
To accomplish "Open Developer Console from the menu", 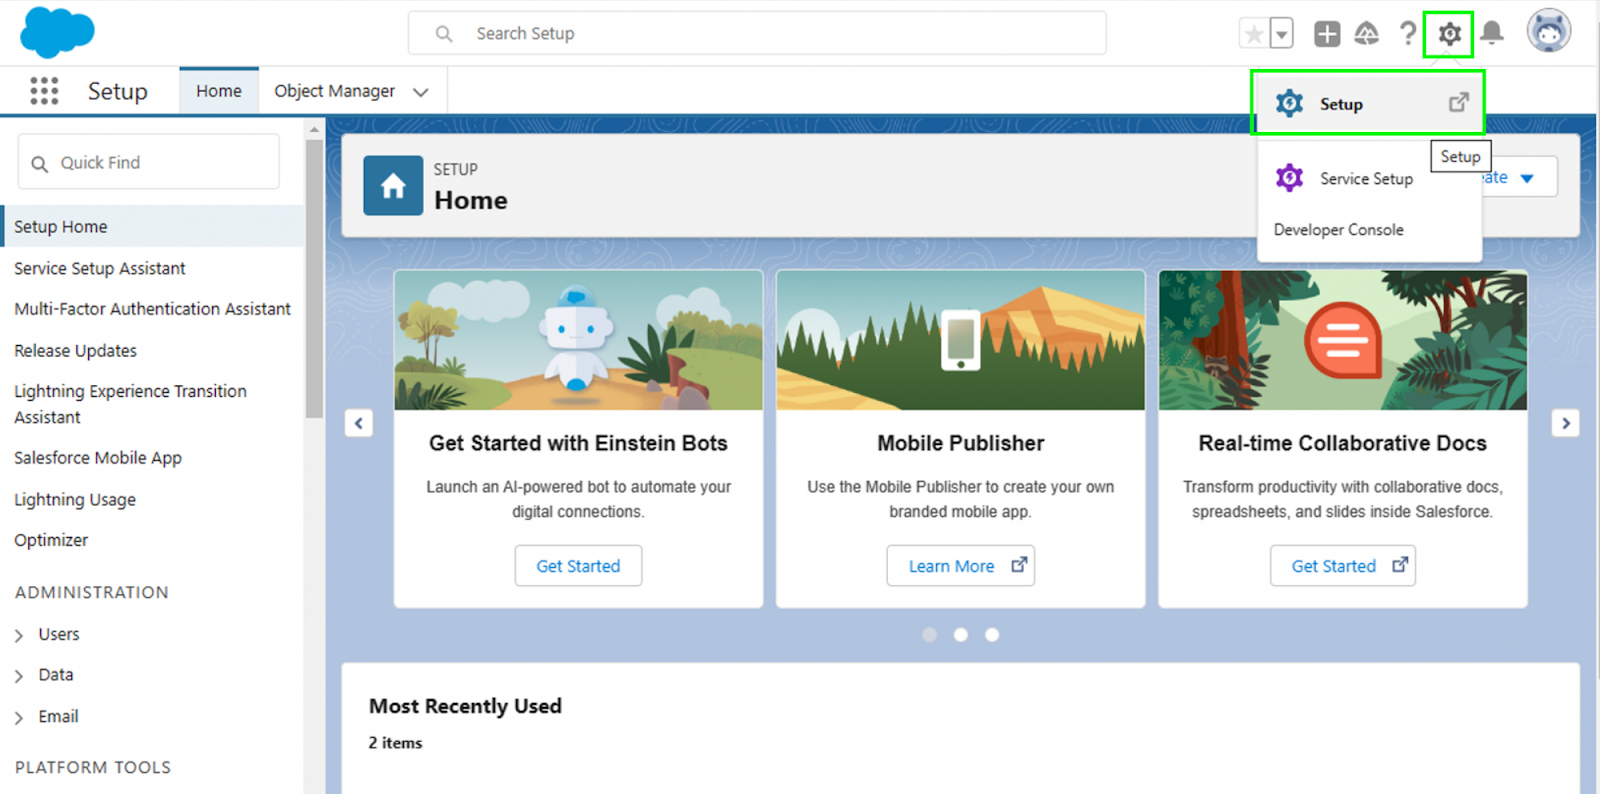I will [1338, 230].
